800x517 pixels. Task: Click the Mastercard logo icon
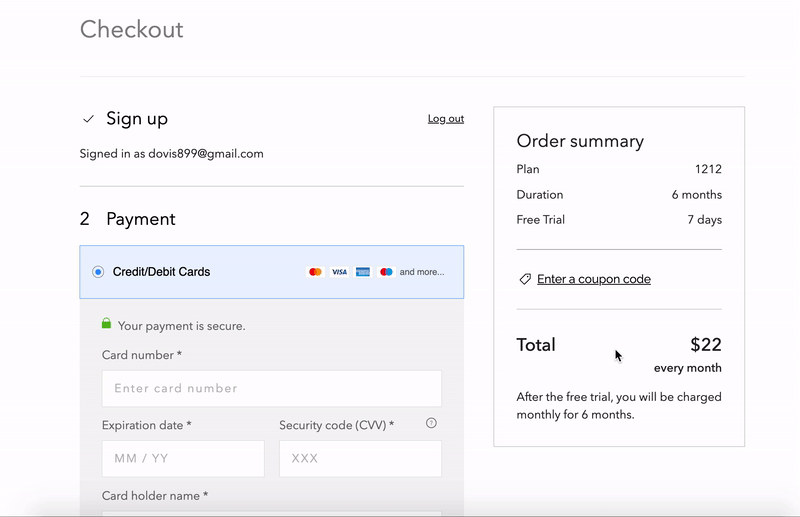[315, 272]
